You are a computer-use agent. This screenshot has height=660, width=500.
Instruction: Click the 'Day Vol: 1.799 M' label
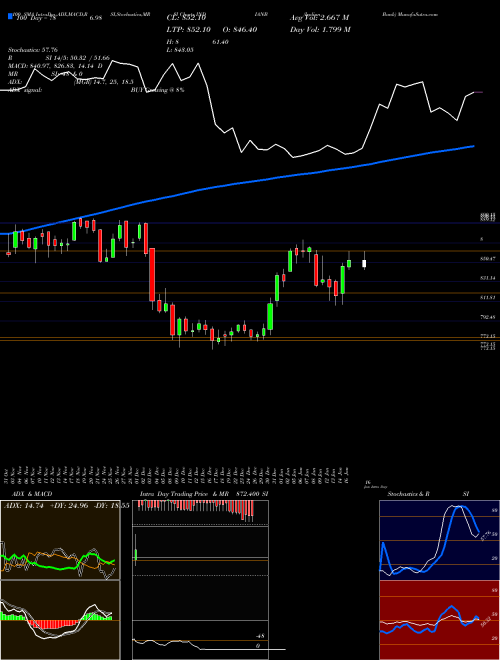(x=320, y=29)
